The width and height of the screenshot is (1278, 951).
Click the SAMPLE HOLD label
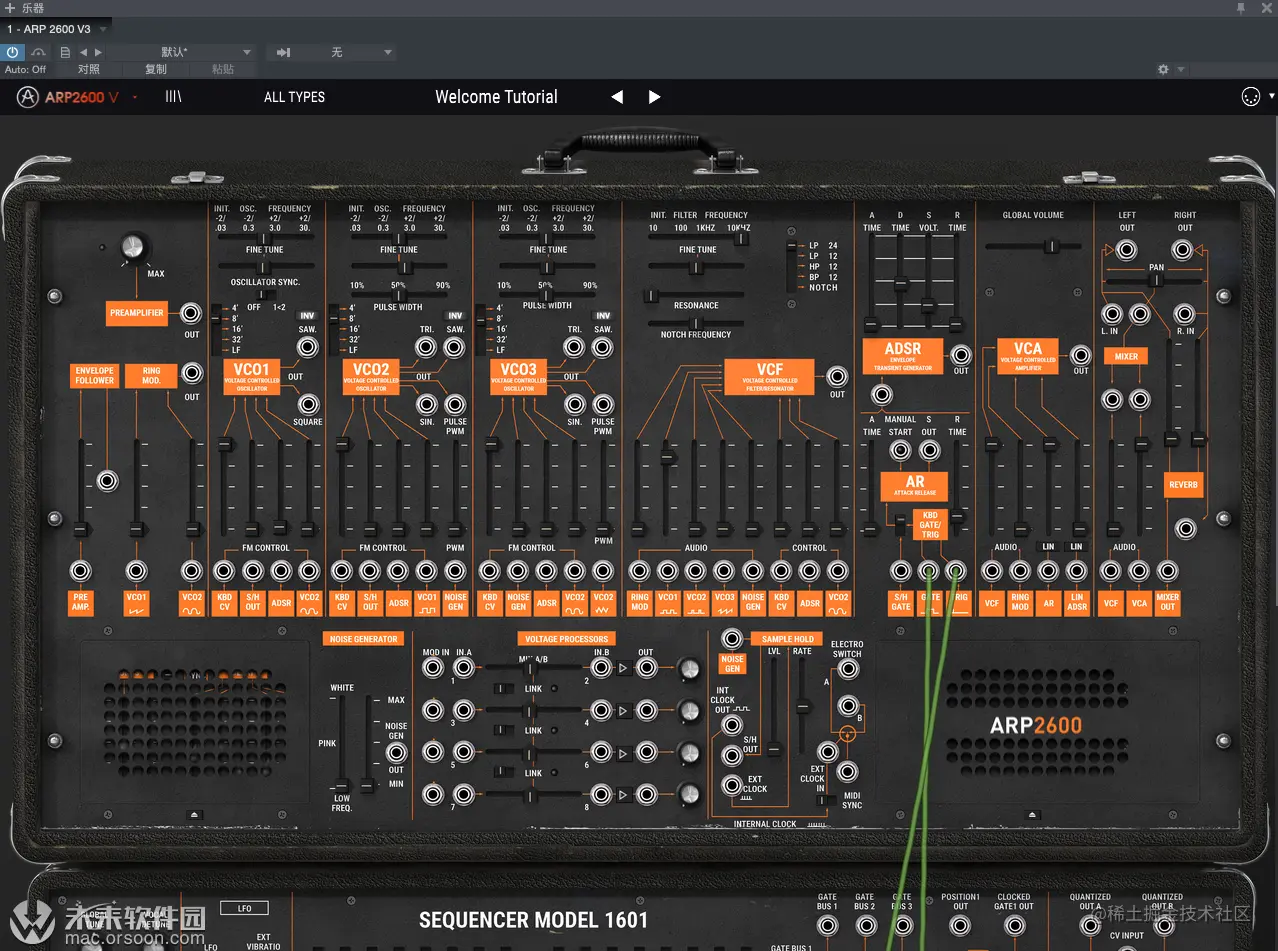coord(788,639)
